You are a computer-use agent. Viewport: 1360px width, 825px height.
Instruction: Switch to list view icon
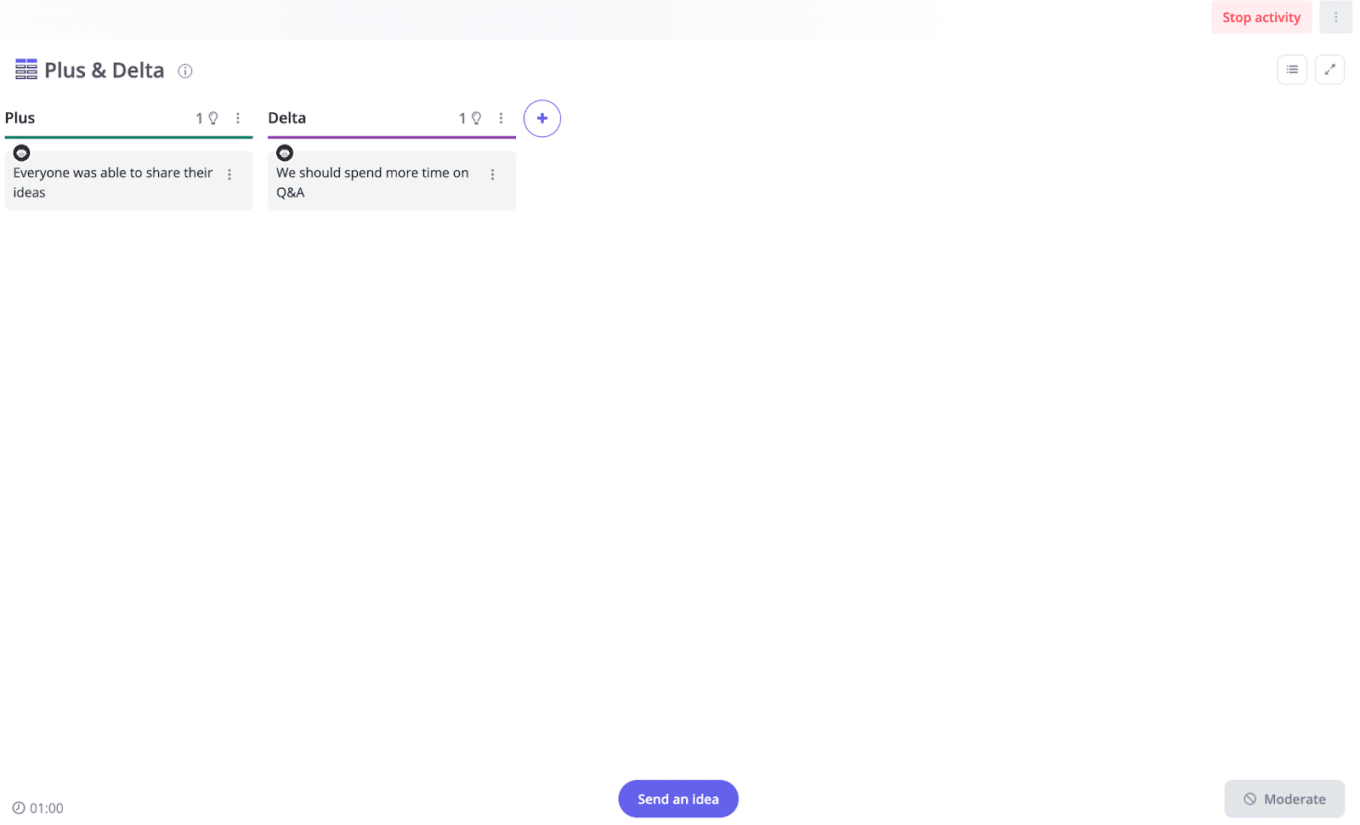[1292, 70]
